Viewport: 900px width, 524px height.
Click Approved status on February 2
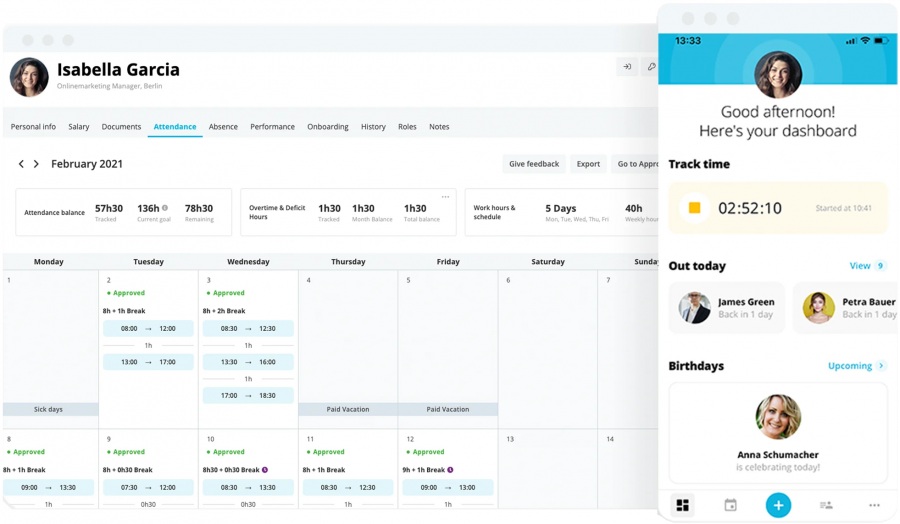pyautogui.click(x=126, y=293)
